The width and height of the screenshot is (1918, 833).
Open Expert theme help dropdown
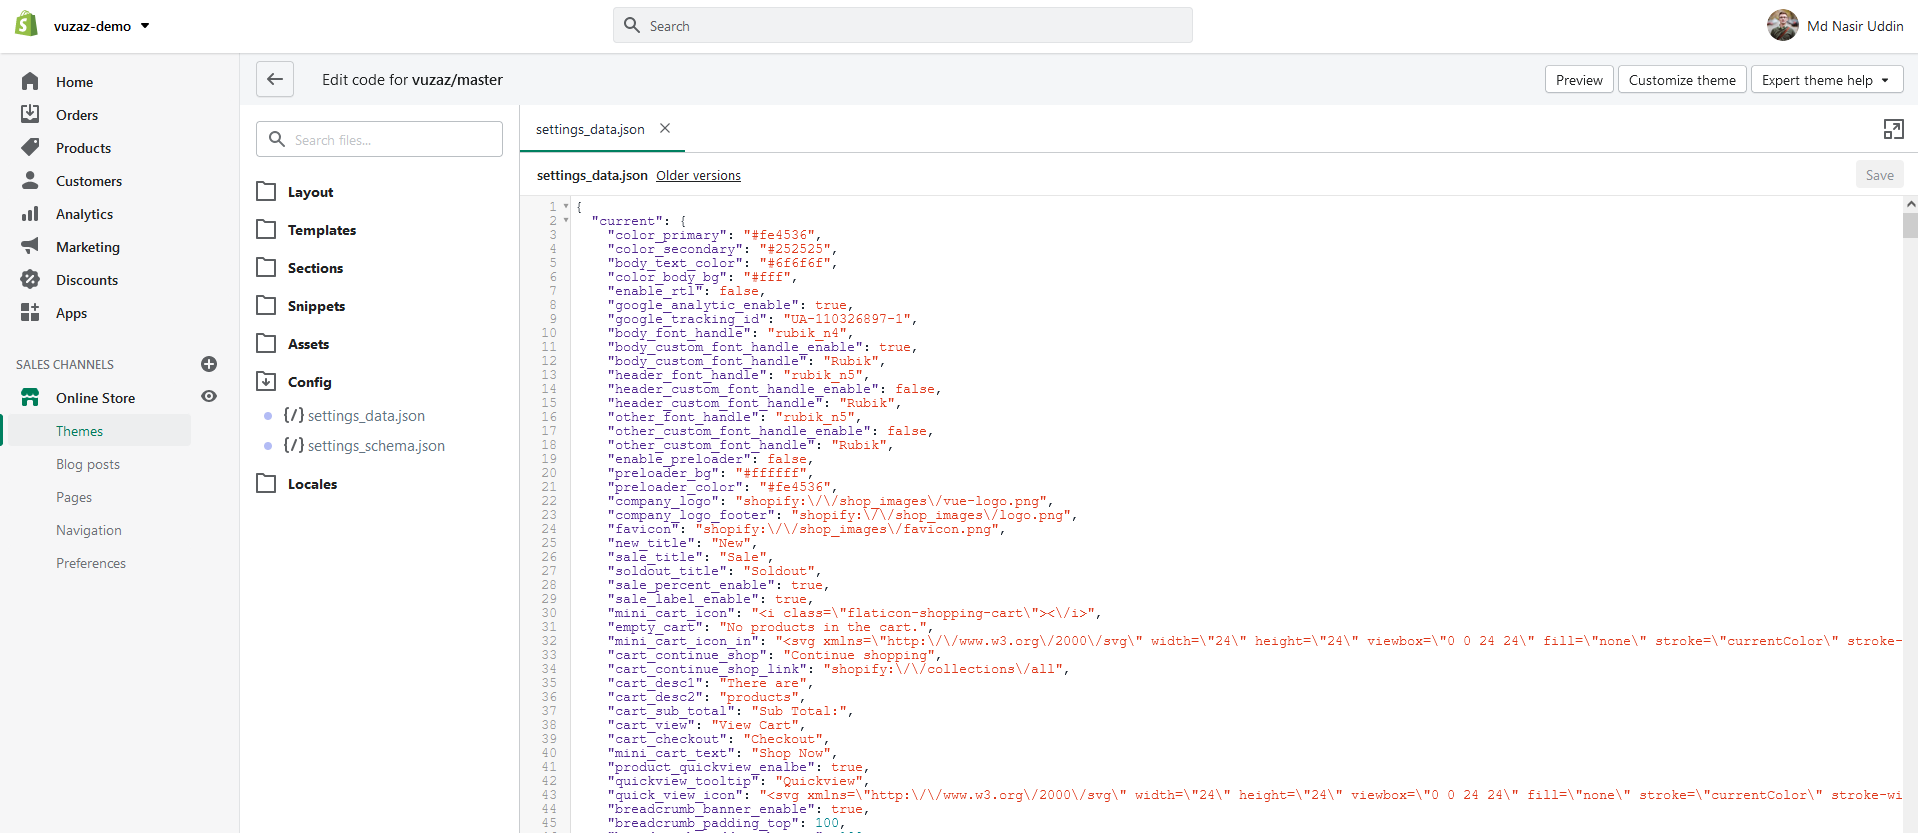(1826, 80)
